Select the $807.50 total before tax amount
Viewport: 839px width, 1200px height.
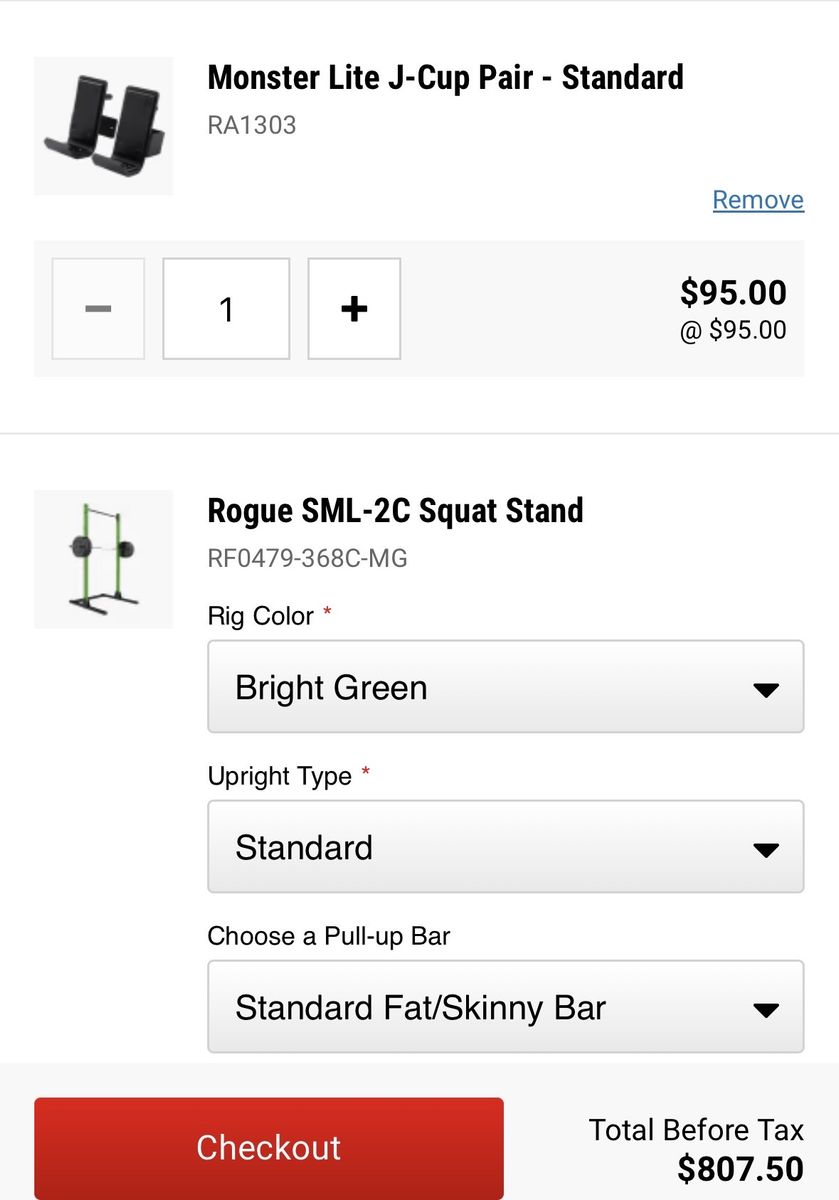point(740,1169)
